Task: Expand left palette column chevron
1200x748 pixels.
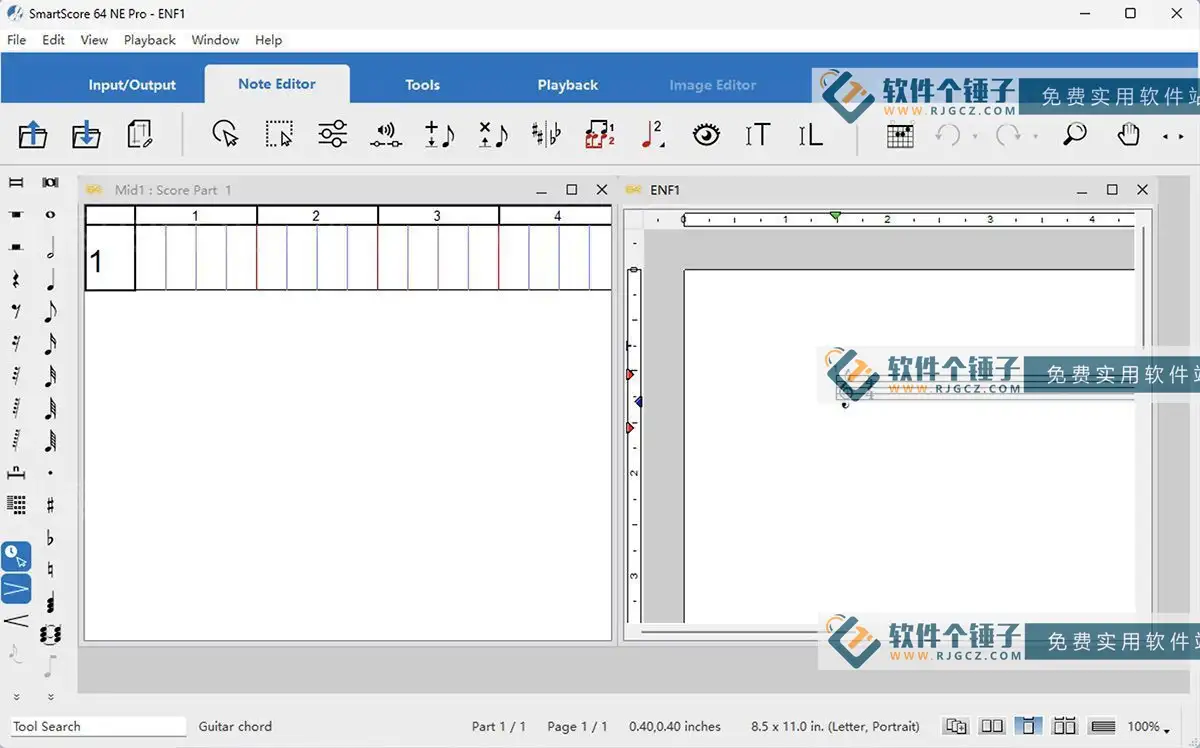Action: click(x=16, y=697)
